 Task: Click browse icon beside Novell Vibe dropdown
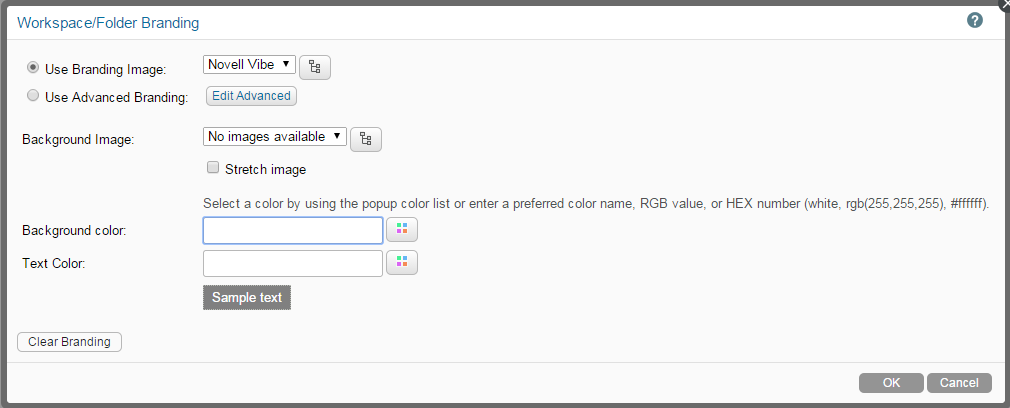pyautogui.click(x=315, y=67)
